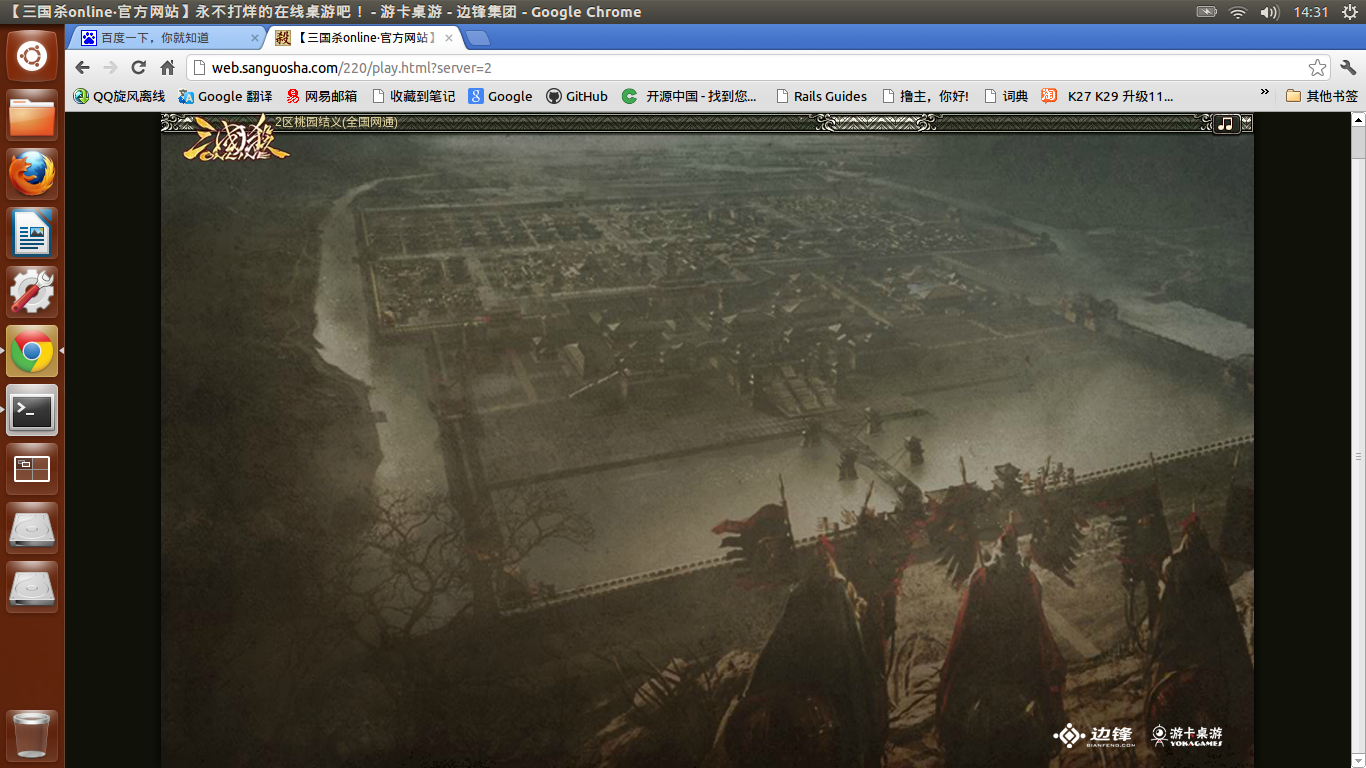1366x768 pixels.
Task: Open the Trash in the launcher
Action: [x=32, y=736]
